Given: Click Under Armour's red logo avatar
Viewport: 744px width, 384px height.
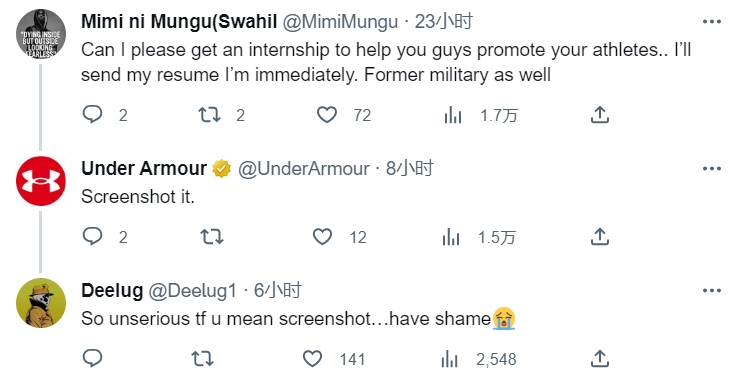Looking at the screenshot, I should (x=41, y=181).
